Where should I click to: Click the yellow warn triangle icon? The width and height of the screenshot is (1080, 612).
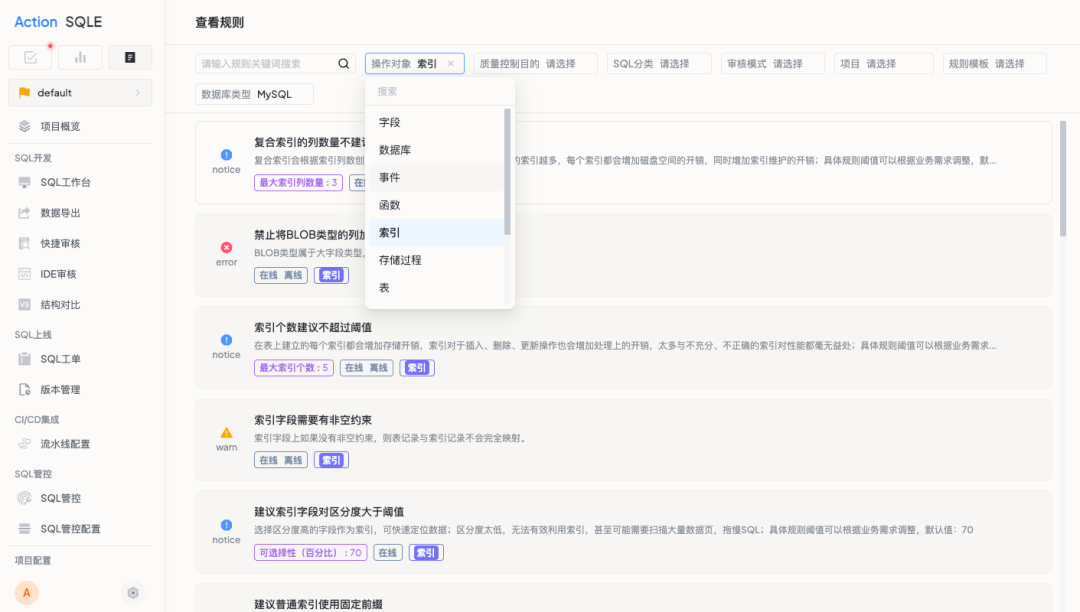[x=226, y=432]
